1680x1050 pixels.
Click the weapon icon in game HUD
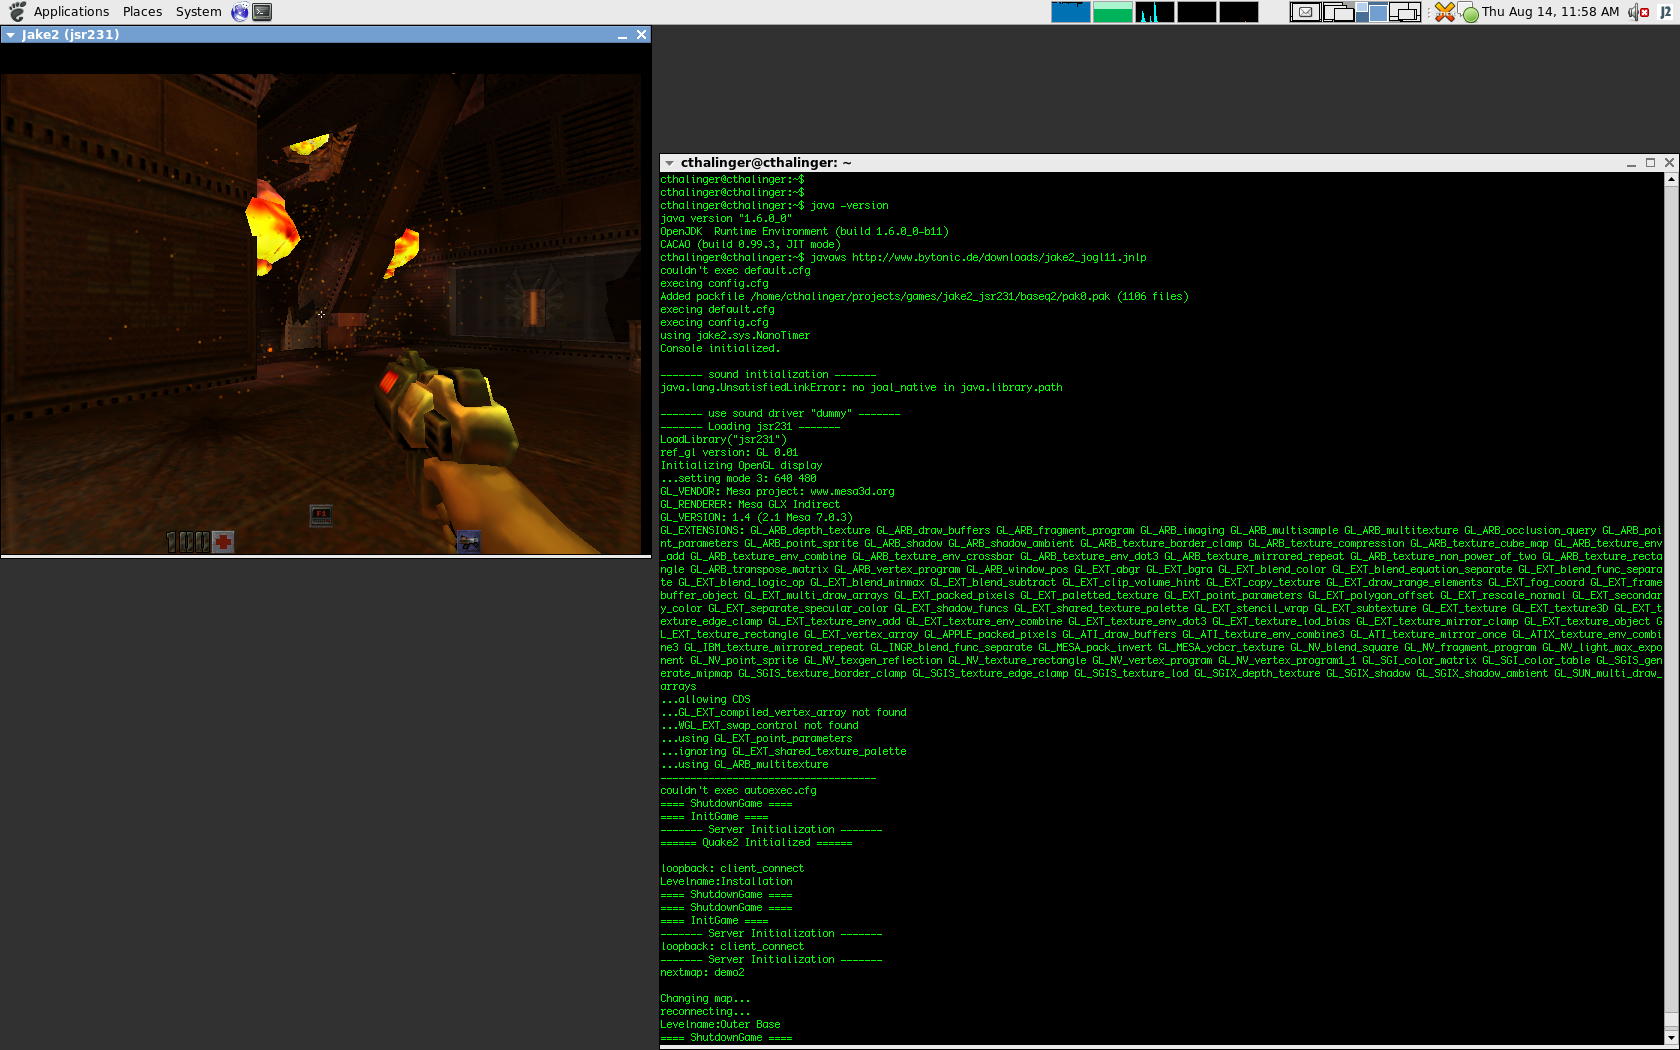[469, 541]
